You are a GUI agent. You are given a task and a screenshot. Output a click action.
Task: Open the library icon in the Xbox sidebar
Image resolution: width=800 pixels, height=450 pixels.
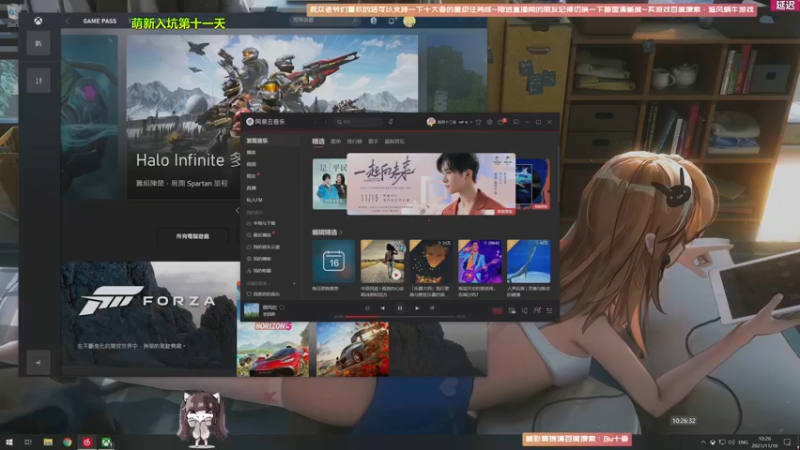pos(38,44)
